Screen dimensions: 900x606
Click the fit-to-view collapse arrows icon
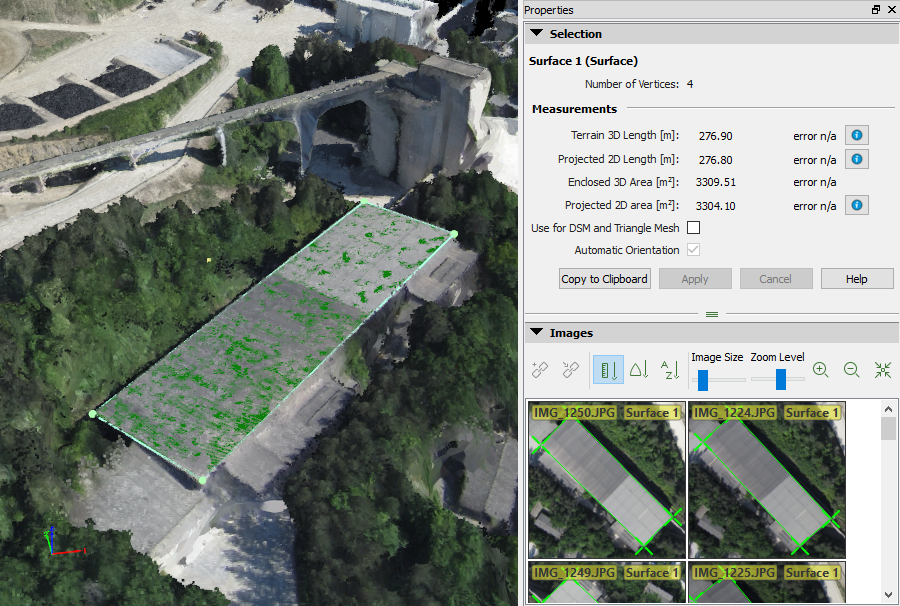tap(883, 370)
